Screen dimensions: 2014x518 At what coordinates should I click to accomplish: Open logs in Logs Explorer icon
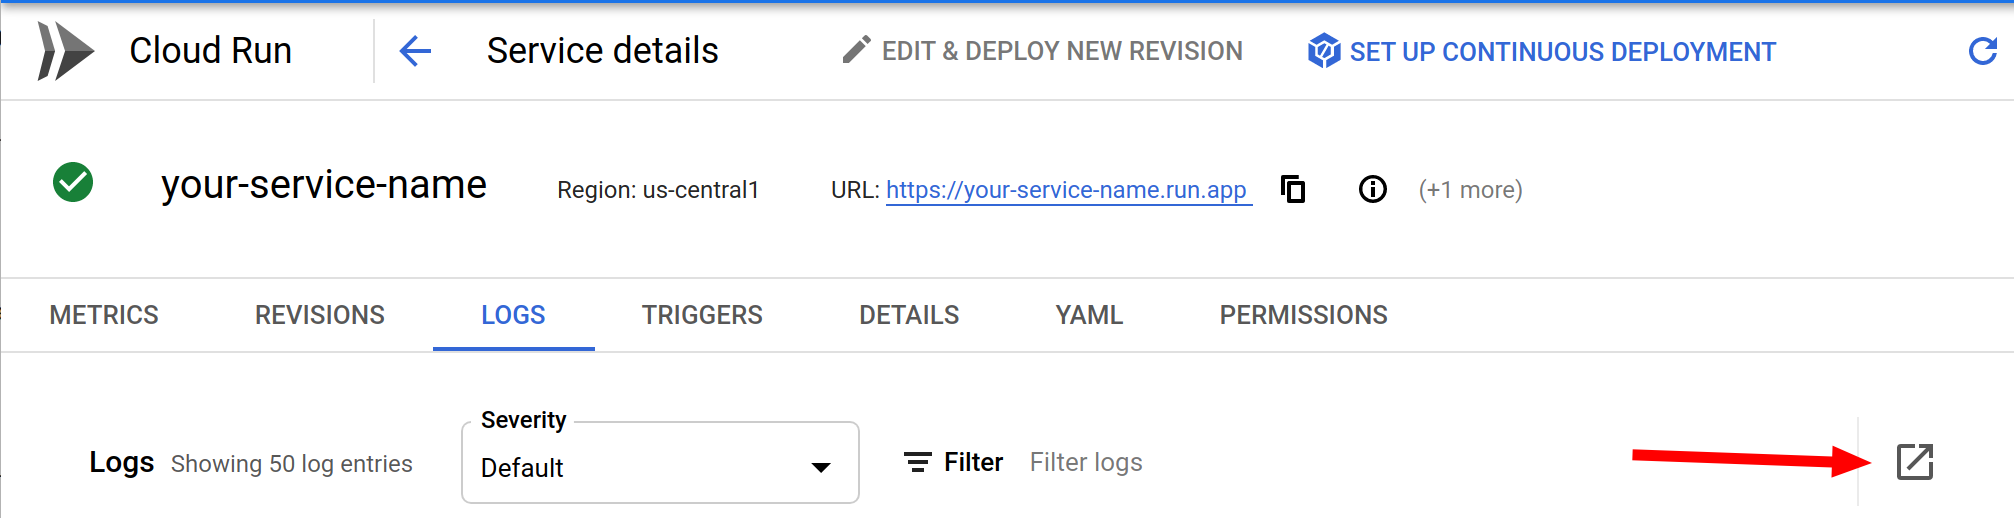point(1915,462)
